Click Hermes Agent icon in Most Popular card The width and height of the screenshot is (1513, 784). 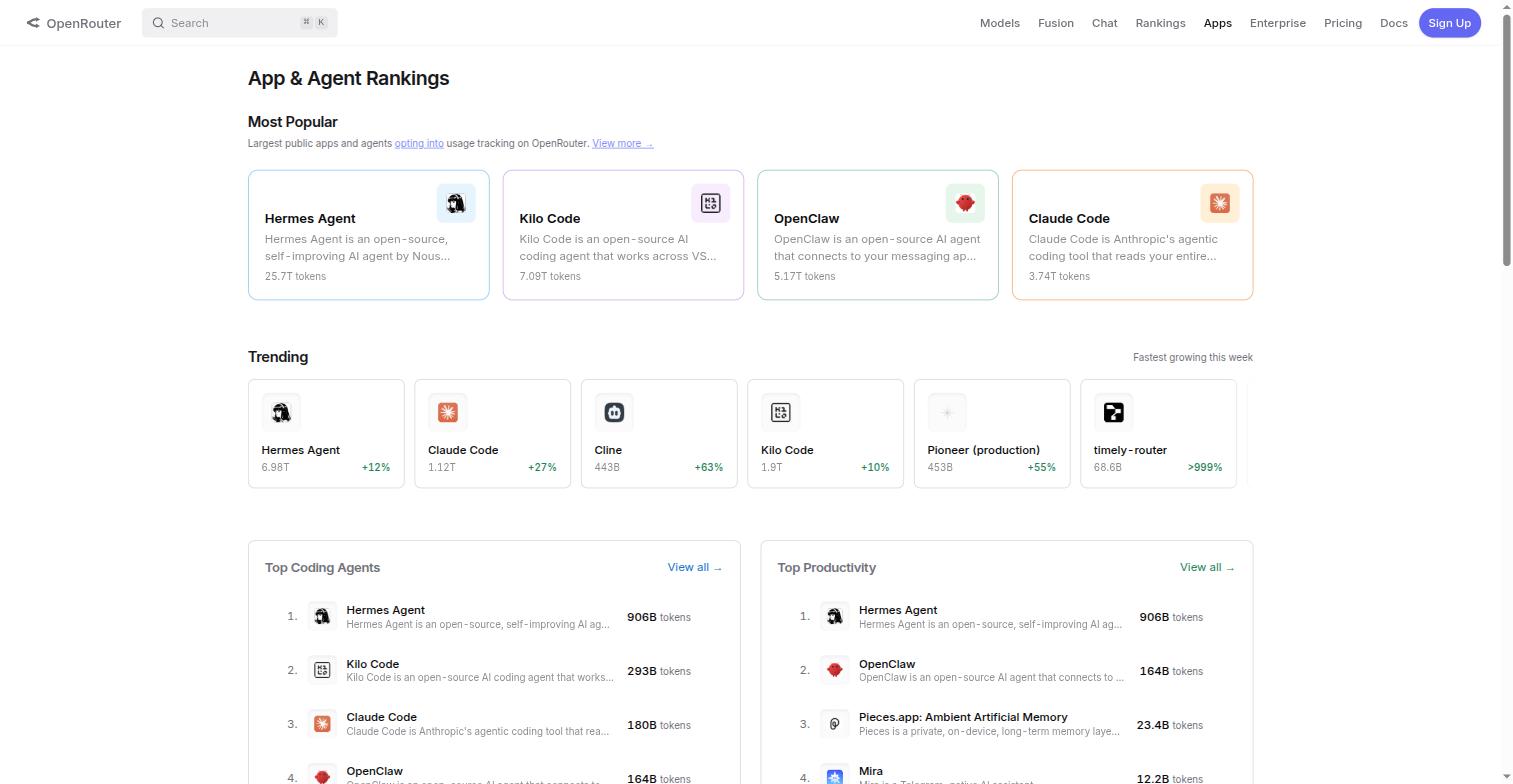[456, 203]
